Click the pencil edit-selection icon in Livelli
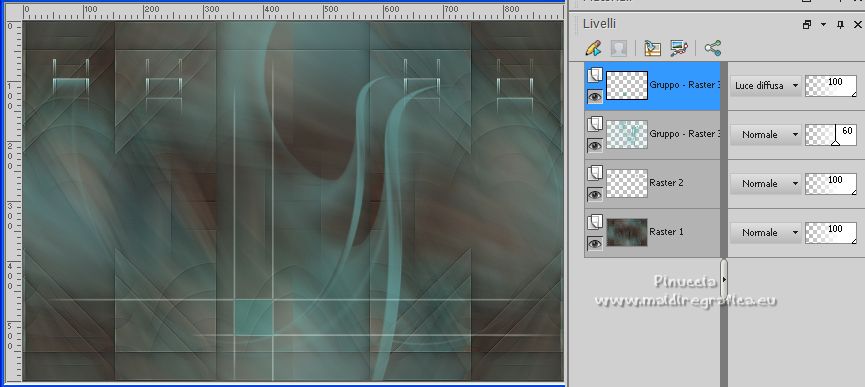 click(594, 49)
